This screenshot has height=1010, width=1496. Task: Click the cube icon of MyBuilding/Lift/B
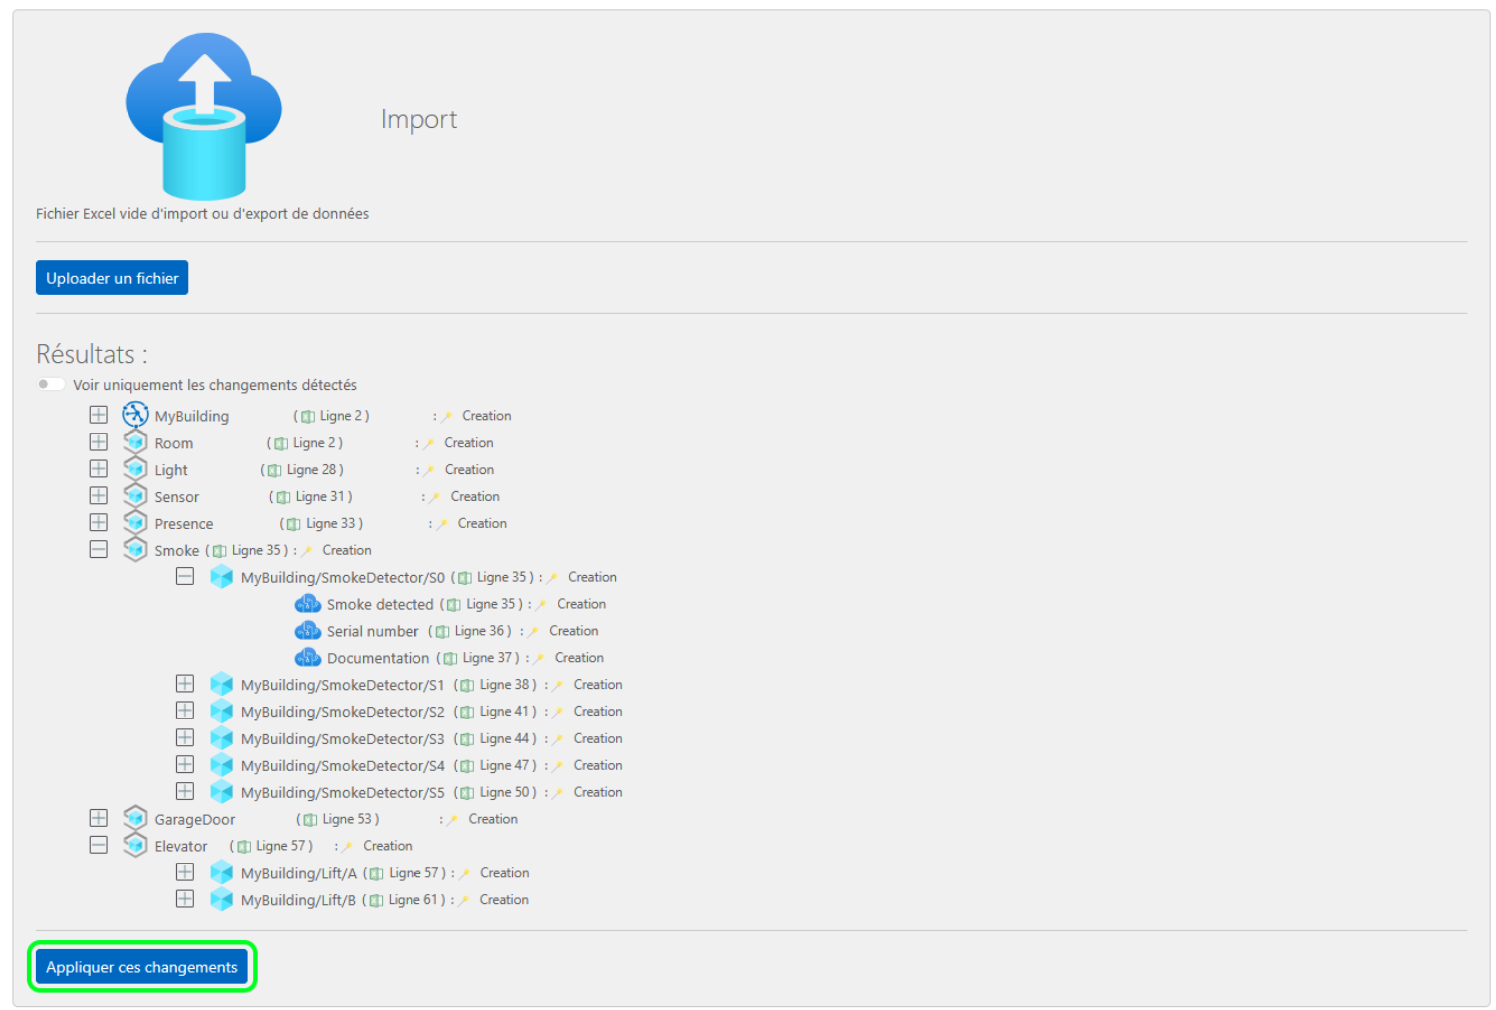point(221,898)
